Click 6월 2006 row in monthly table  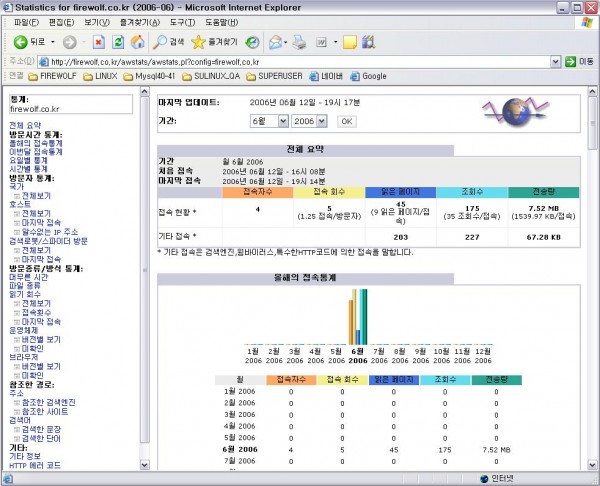click(x=368, y=450)
